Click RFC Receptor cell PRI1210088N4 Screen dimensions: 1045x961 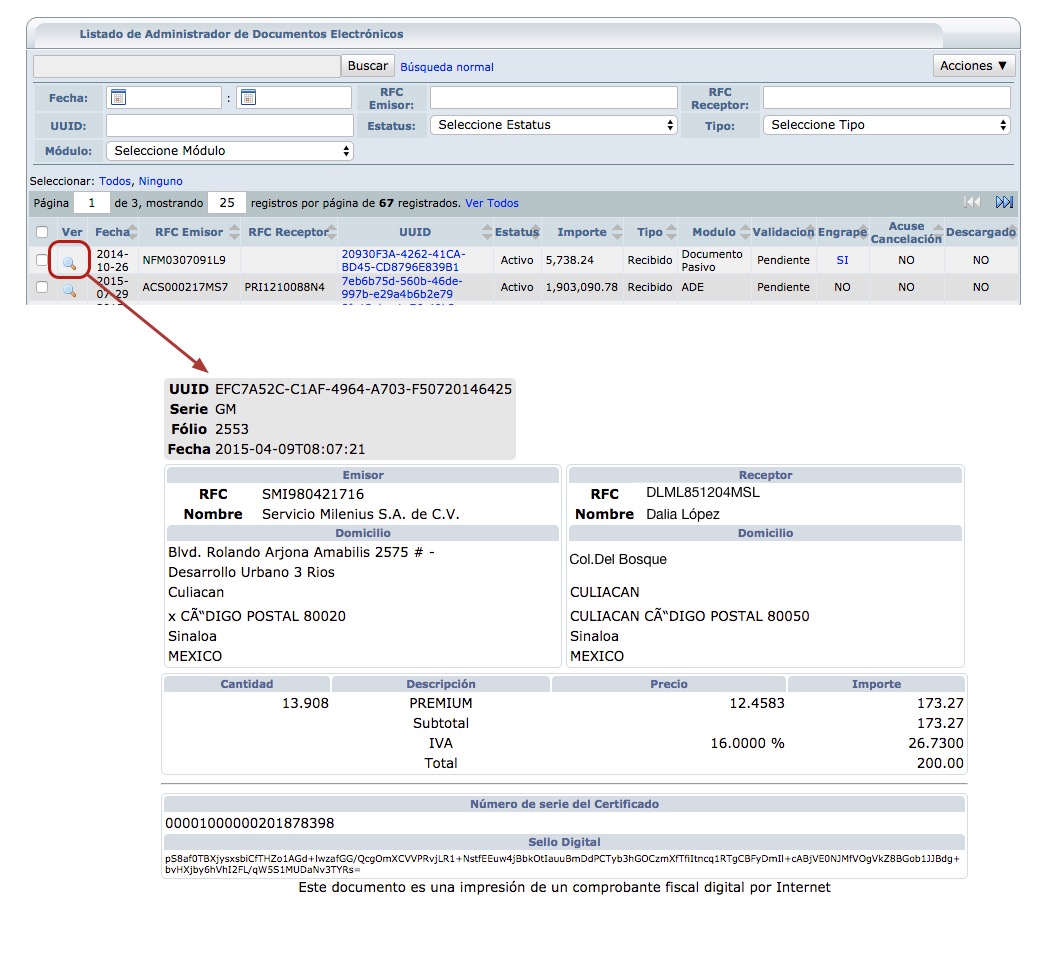point(285,287)
